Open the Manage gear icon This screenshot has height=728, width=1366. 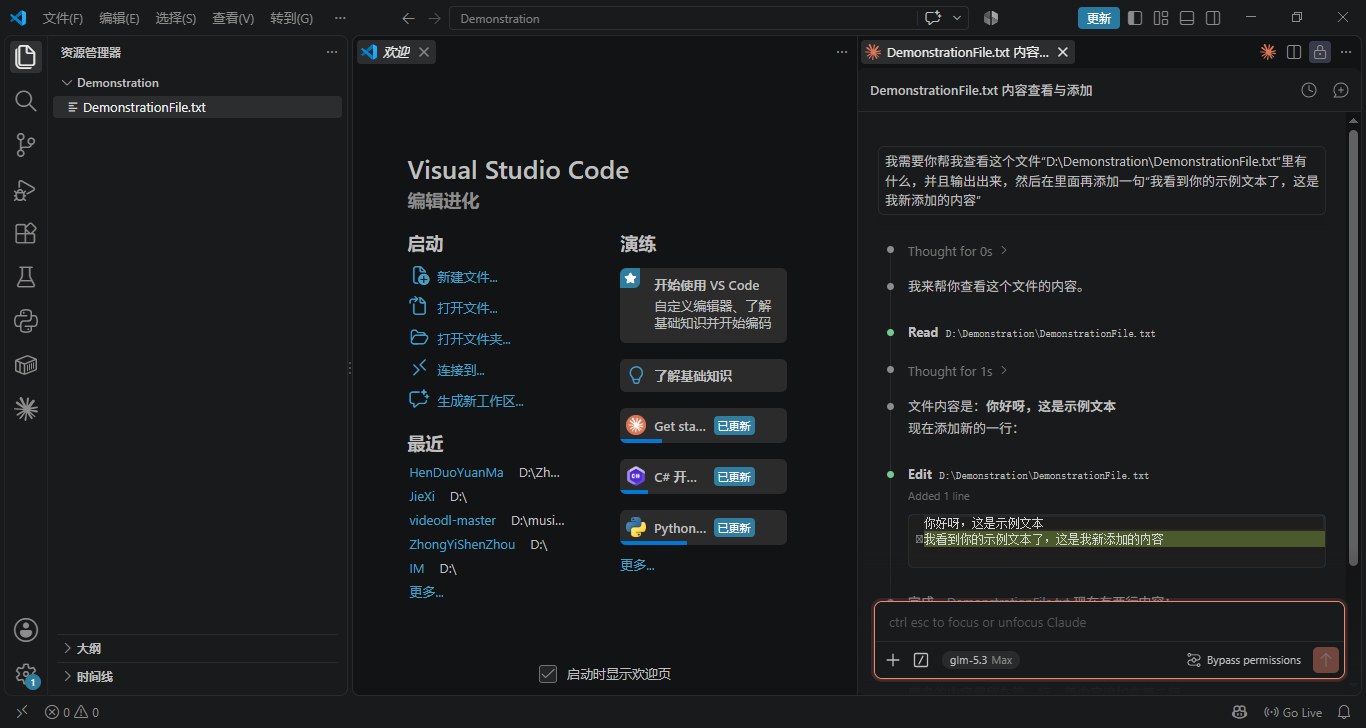click(x=26, y=674)
